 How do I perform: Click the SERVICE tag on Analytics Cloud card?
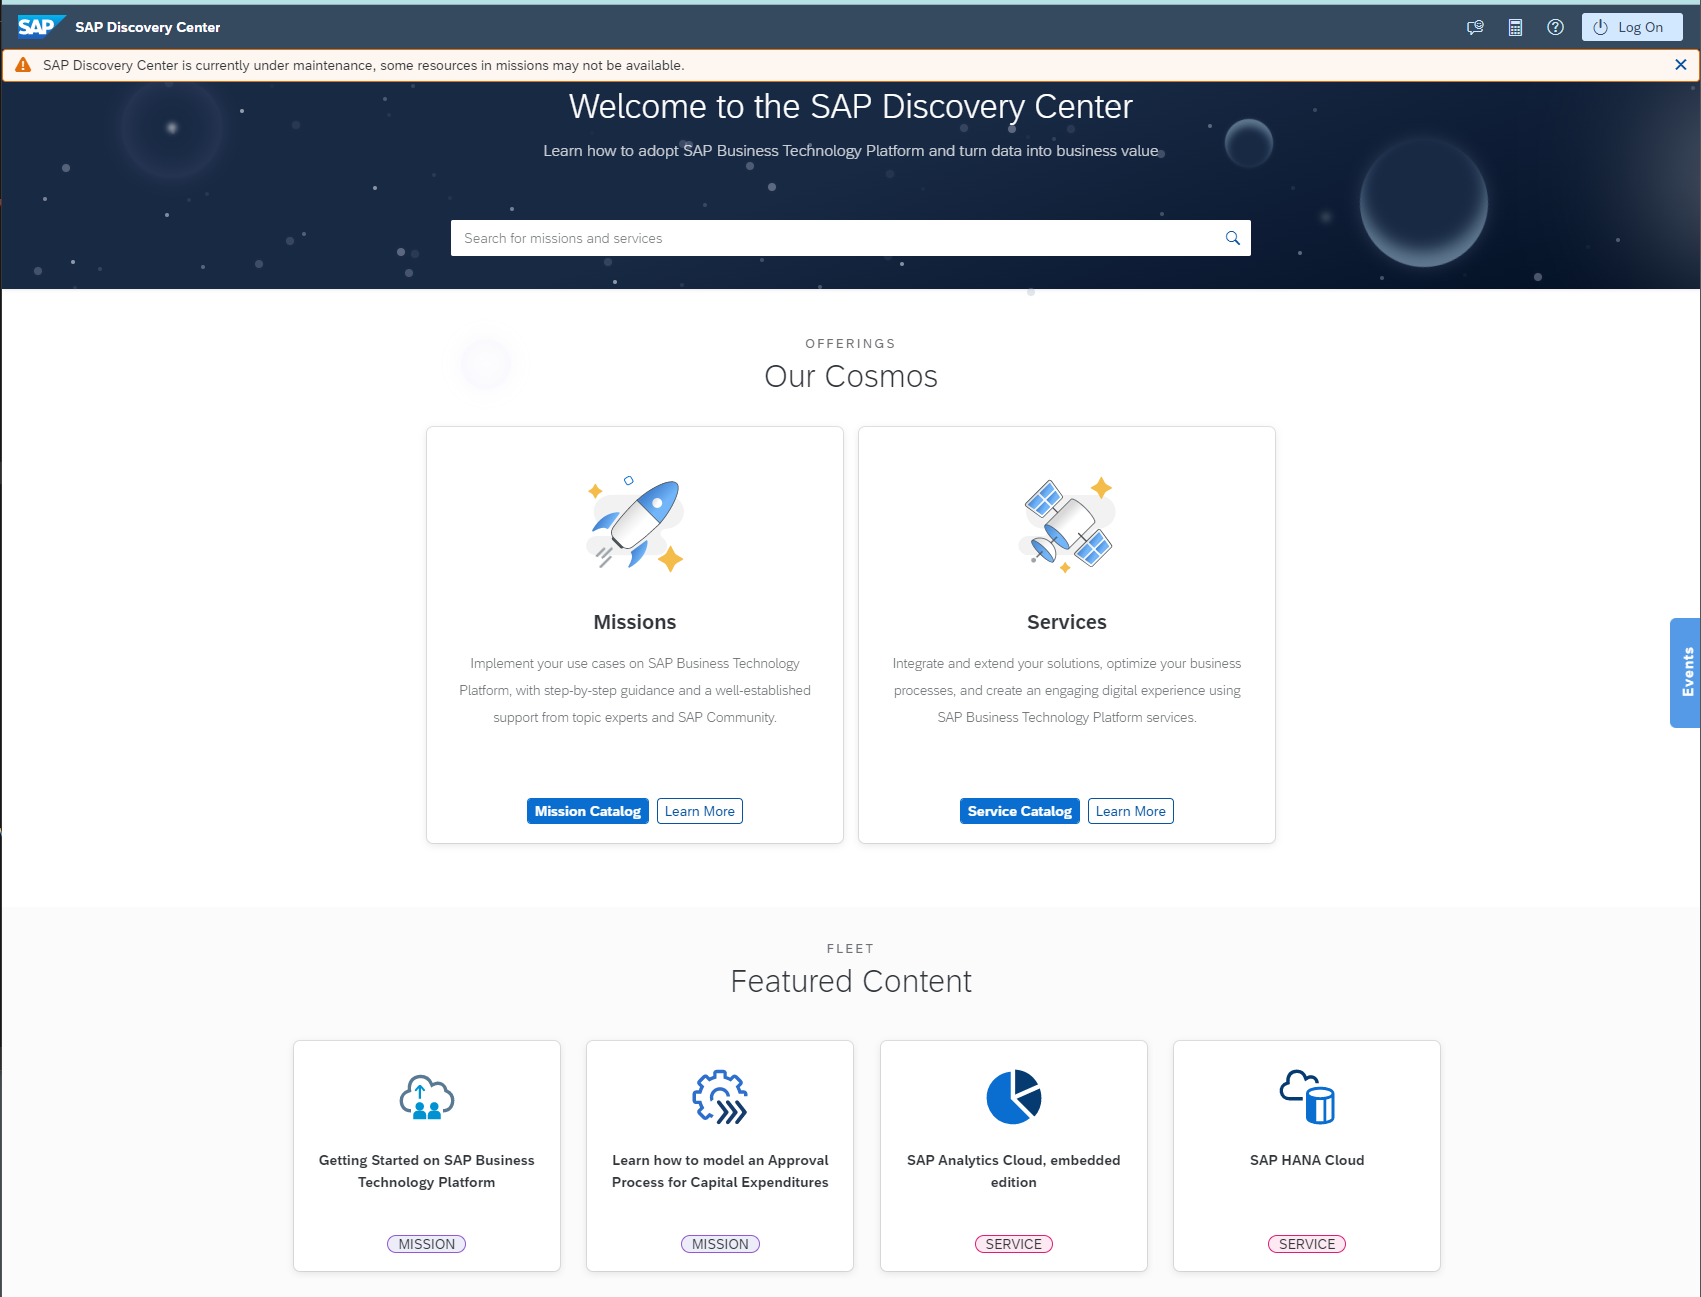[x=1014, y=1244]
